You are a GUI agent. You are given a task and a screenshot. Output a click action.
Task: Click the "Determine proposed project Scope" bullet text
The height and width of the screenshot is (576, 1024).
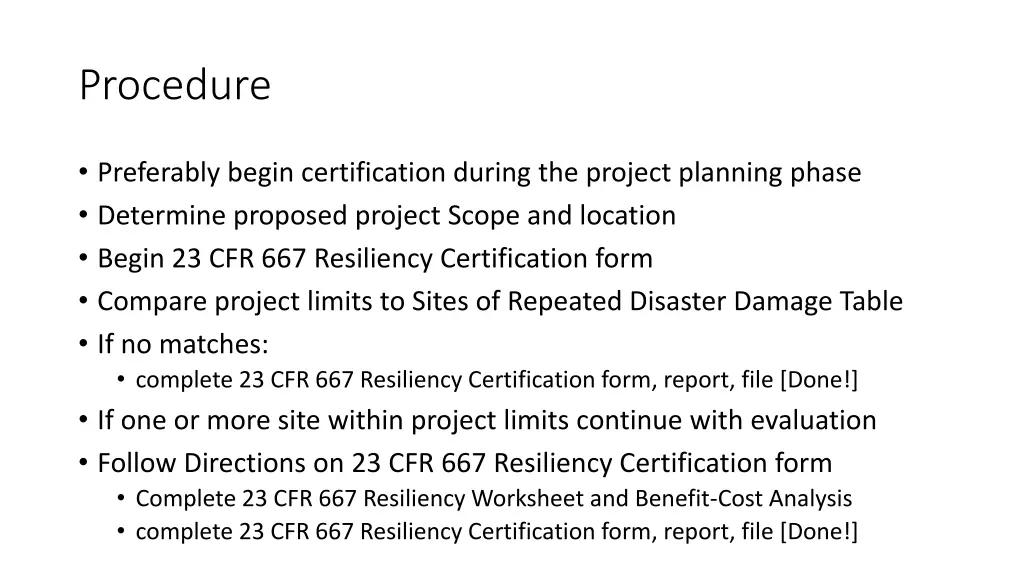pyautogui.click(x=387, y=216)
